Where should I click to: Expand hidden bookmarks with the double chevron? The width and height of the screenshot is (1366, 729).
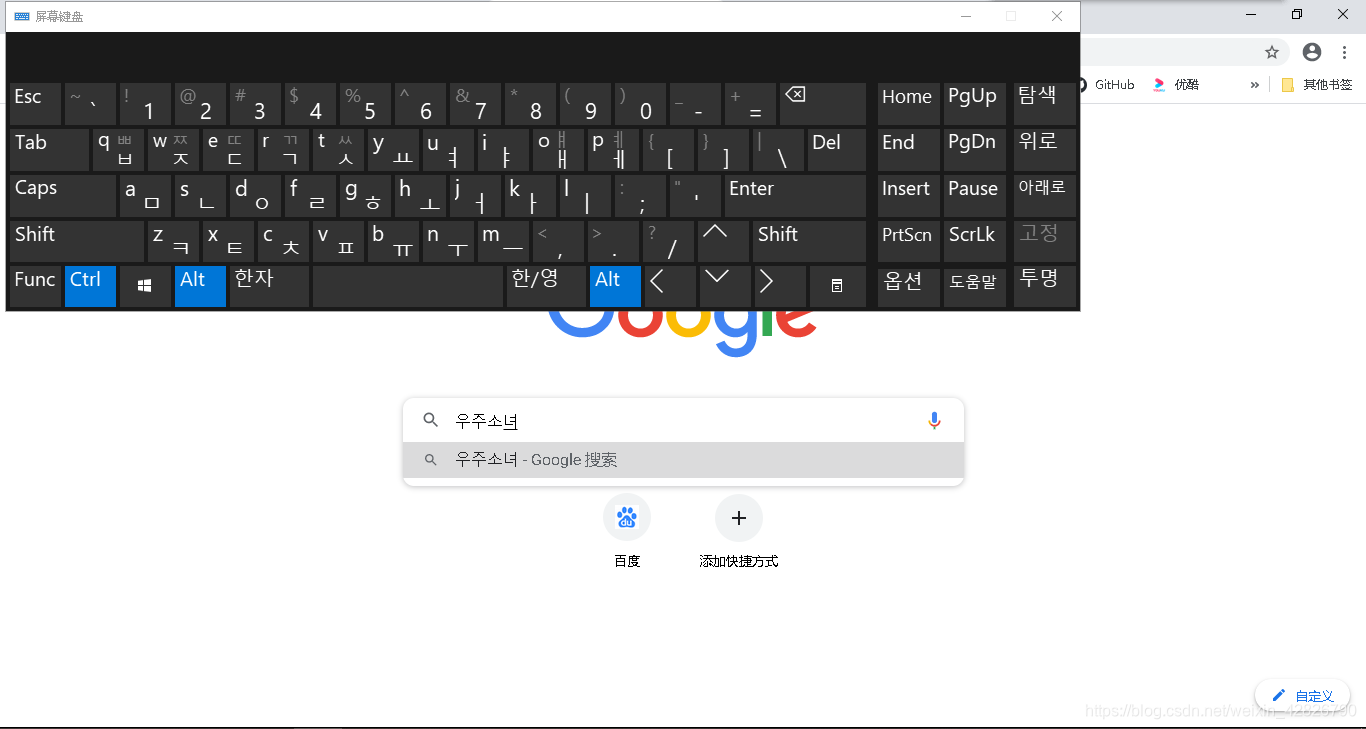click(x=1255, y=85)
